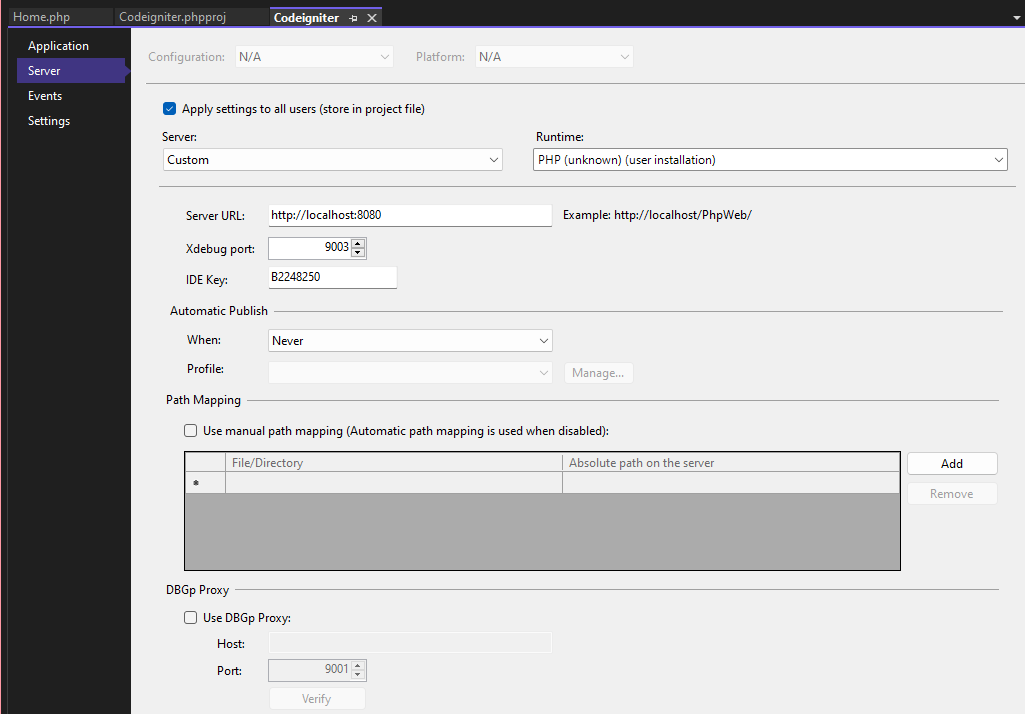Click into the Server URL field
The width and height of the screenshot is (1025, 714).
pos(409,215)
